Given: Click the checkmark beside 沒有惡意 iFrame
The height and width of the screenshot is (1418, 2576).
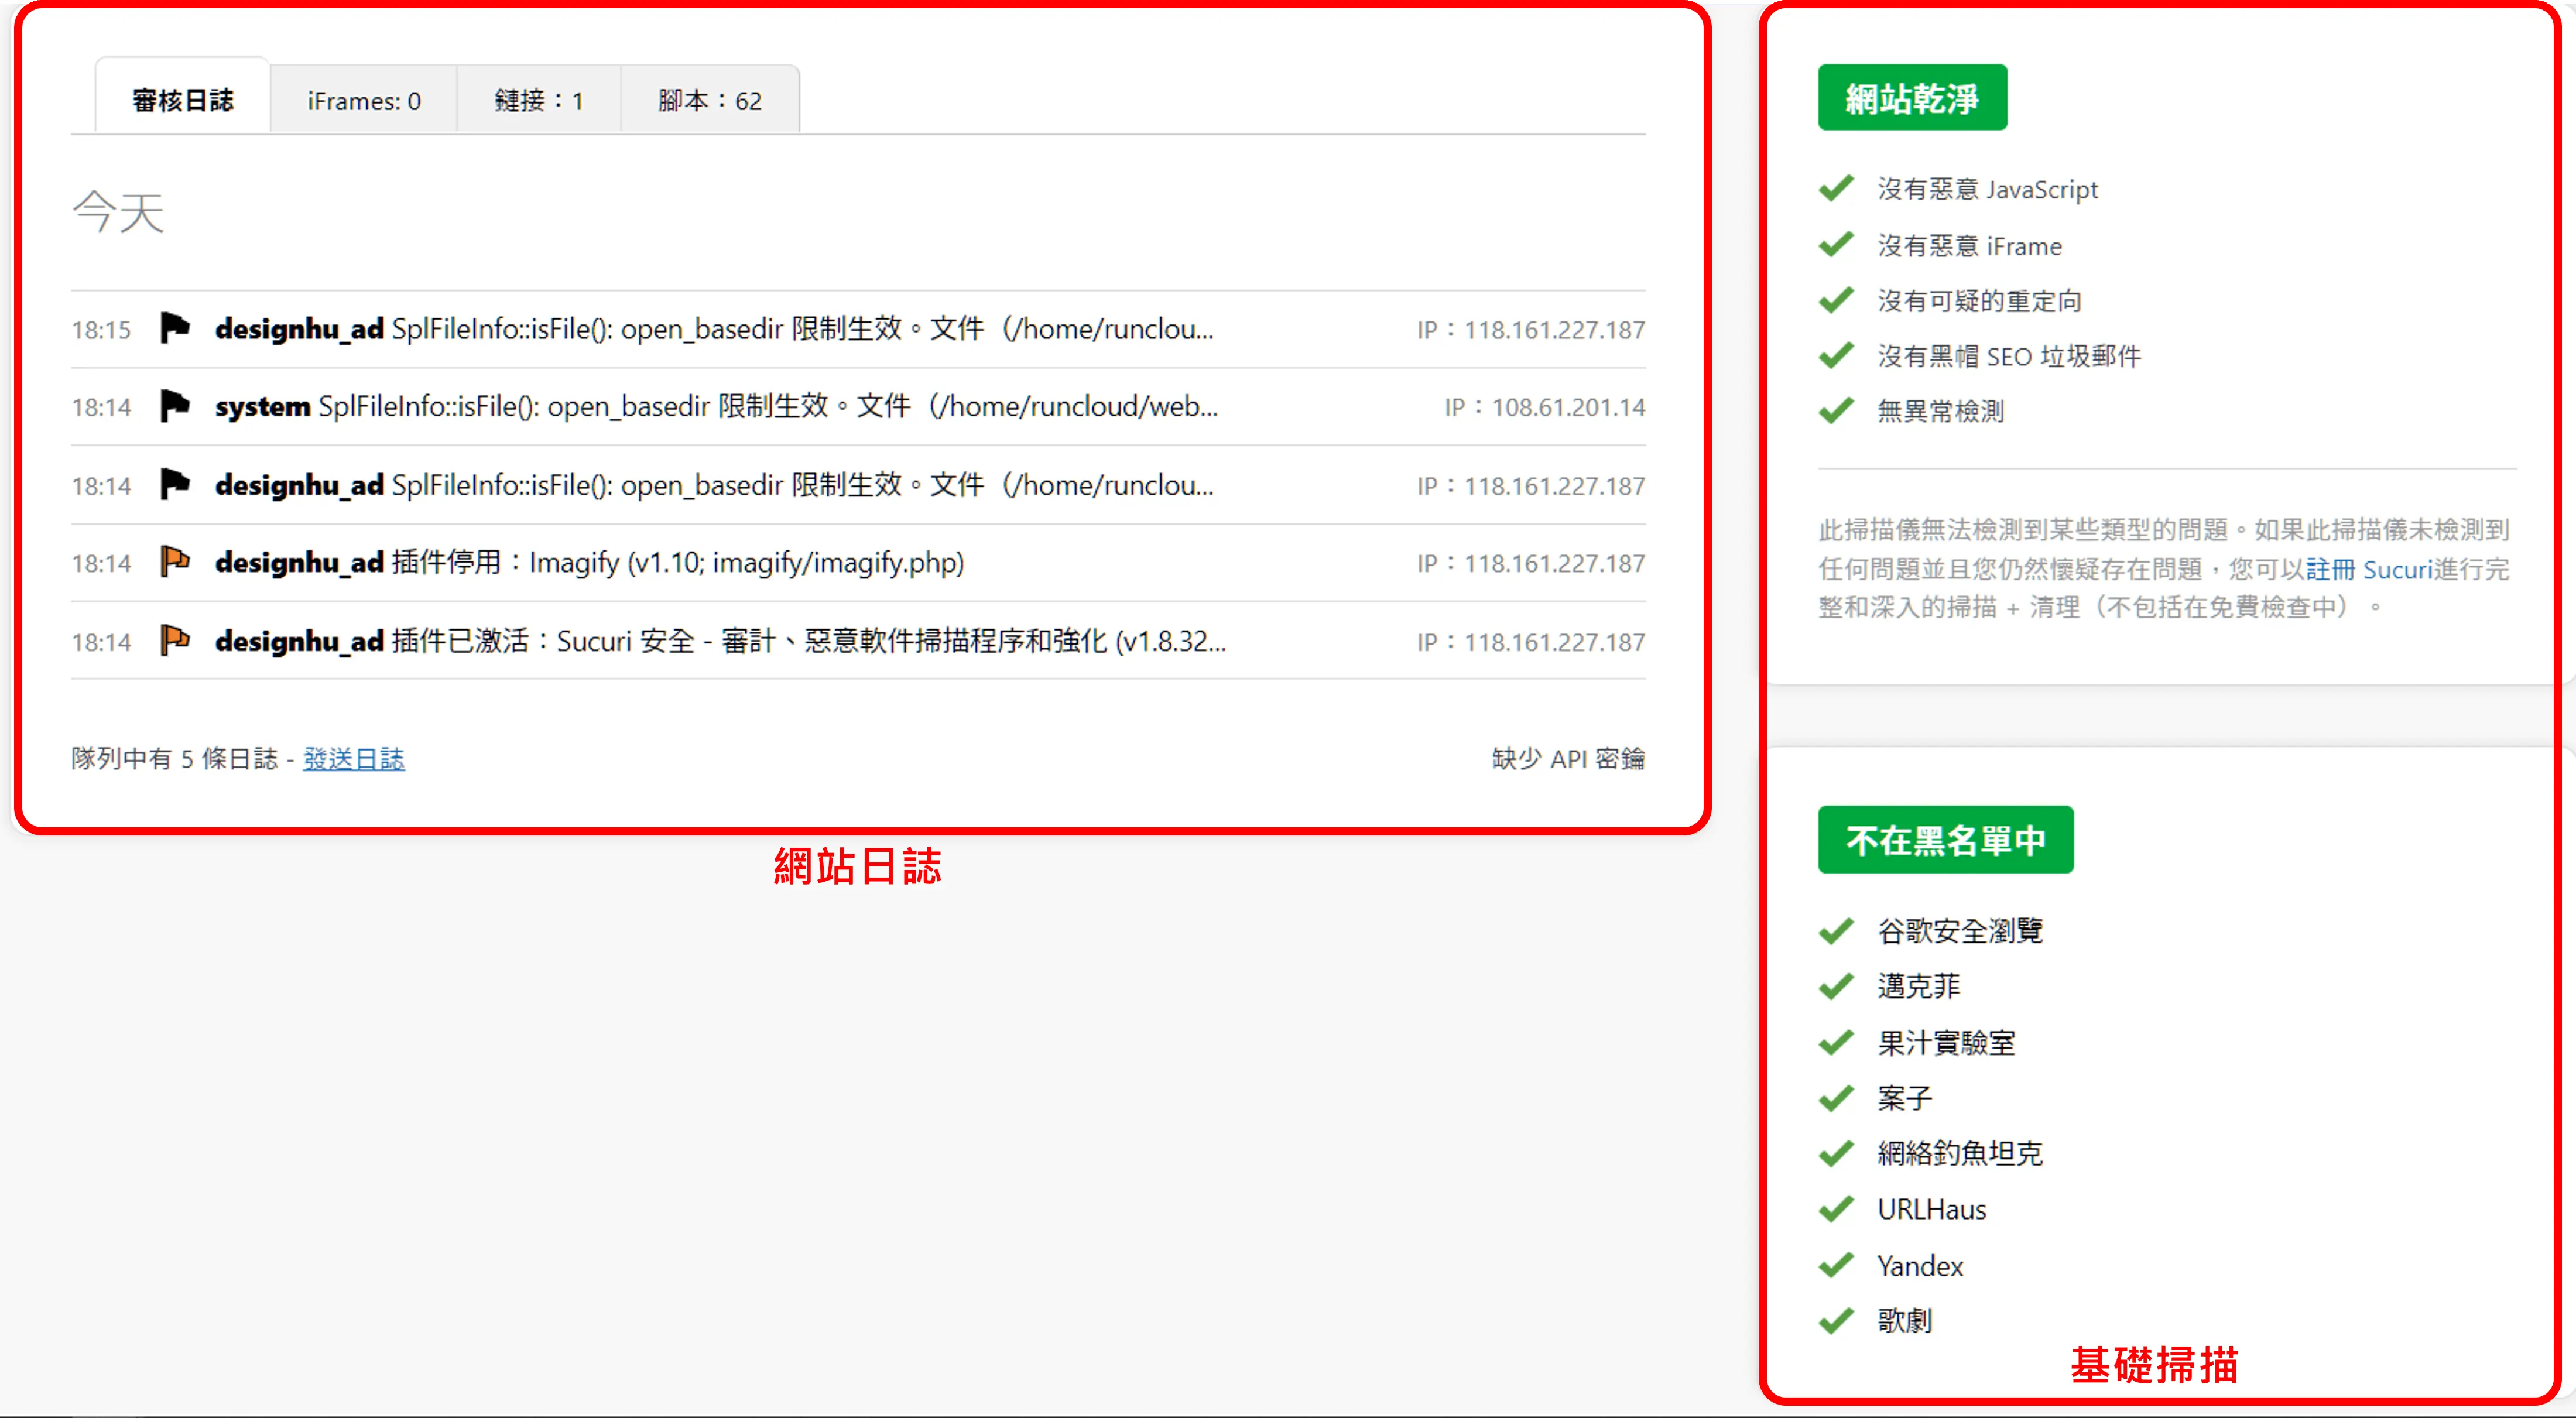Looking at the screenshot, I should click(x=1836, y=244).
